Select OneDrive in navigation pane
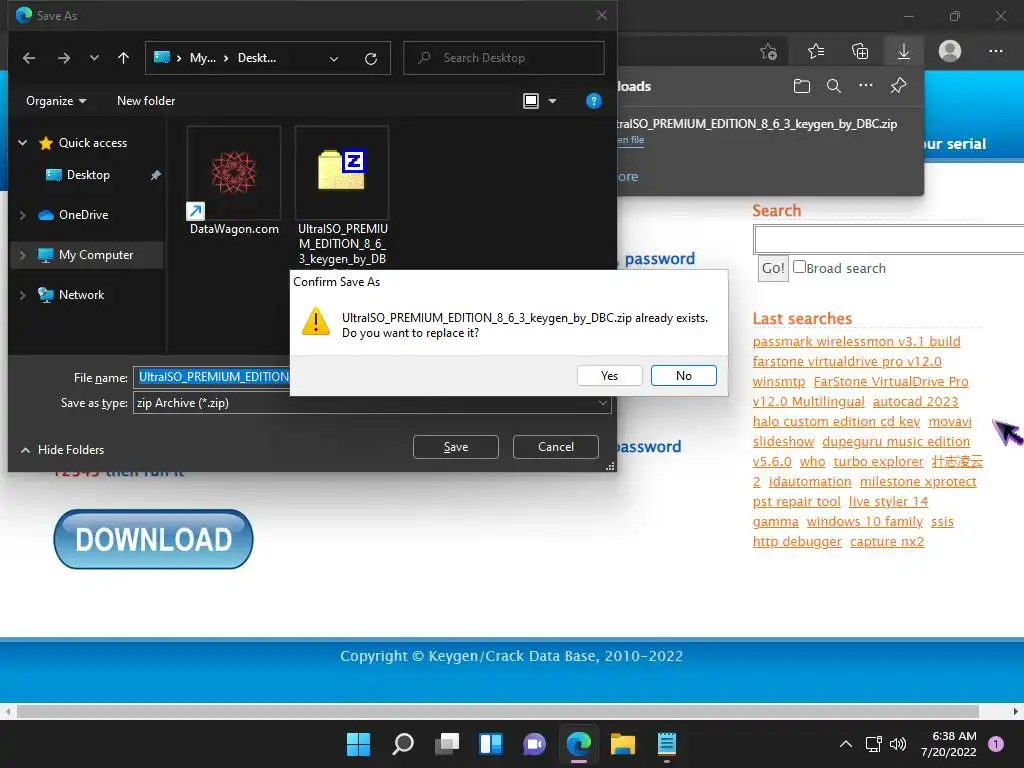The width and height of the screenshot is (1024, 768). coord(83,215)
